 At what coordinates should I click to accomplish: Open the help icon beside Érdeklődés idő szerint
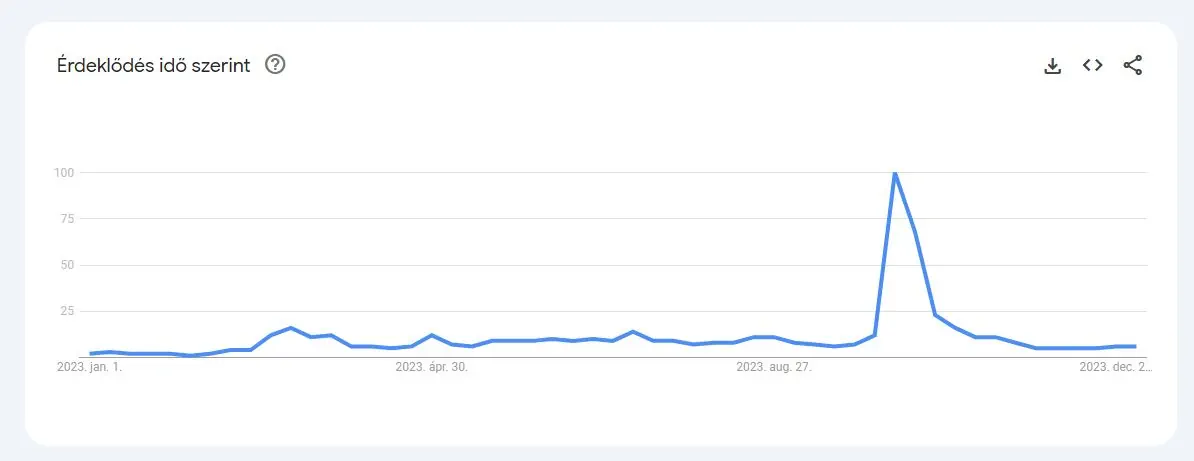[275, 65]
